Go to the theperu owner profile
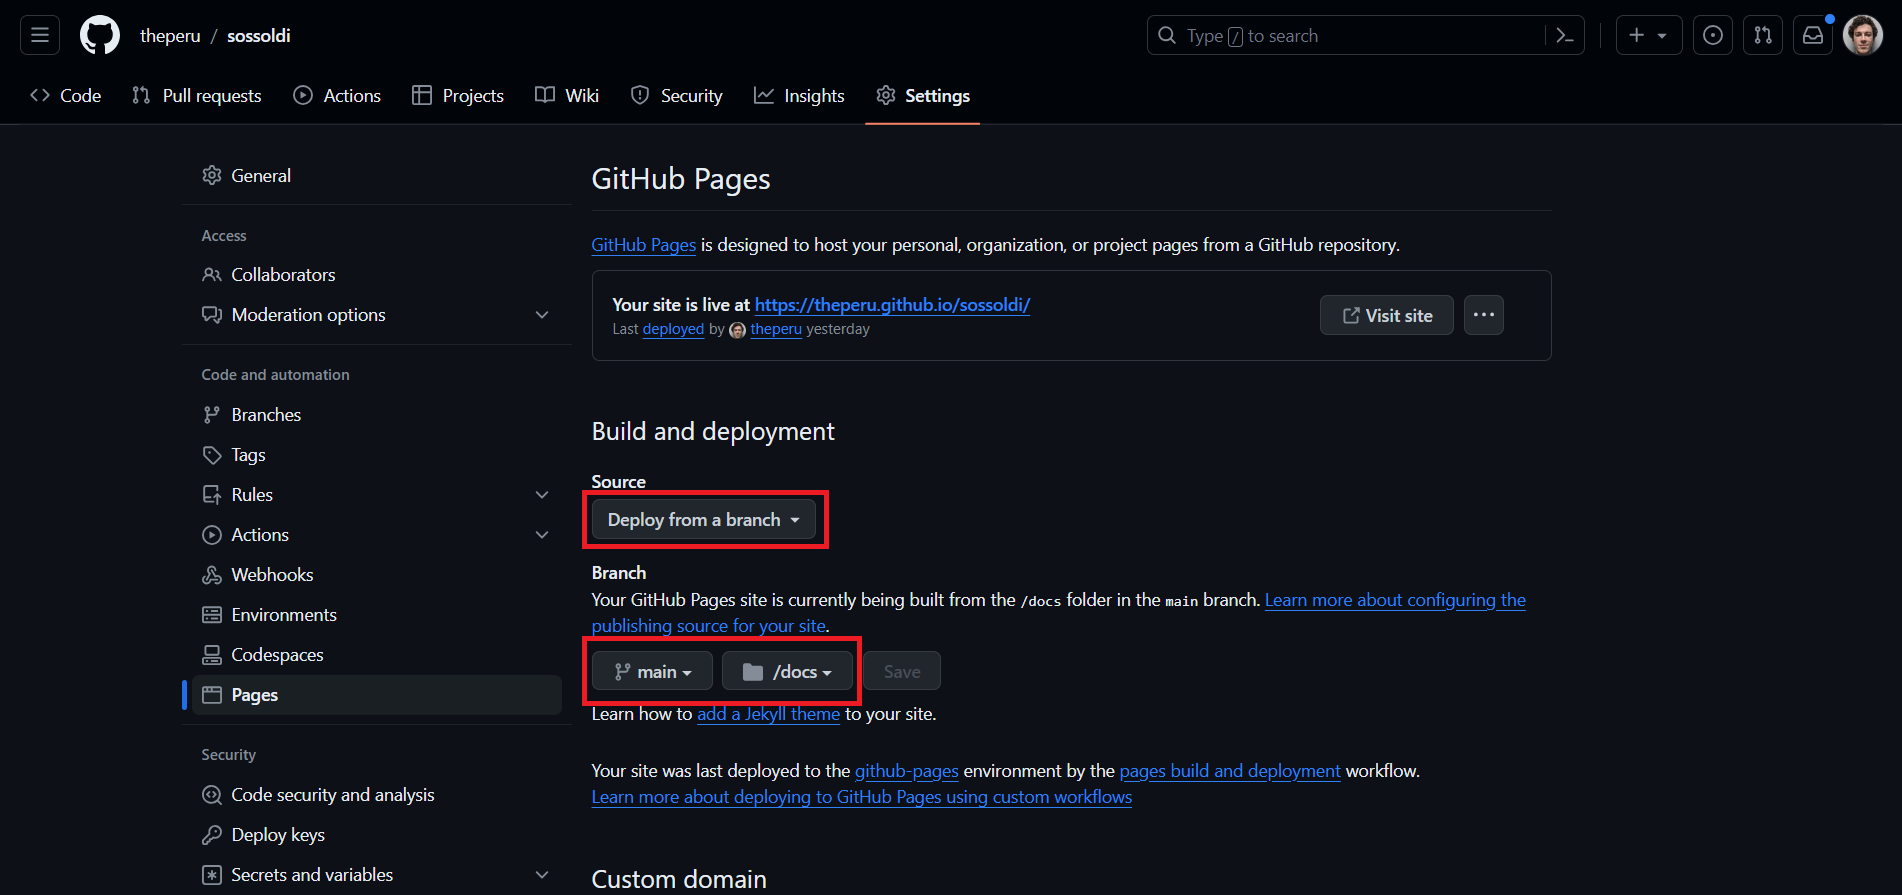The height and width of the screenshot is (895, 1902). pos(170,36)
